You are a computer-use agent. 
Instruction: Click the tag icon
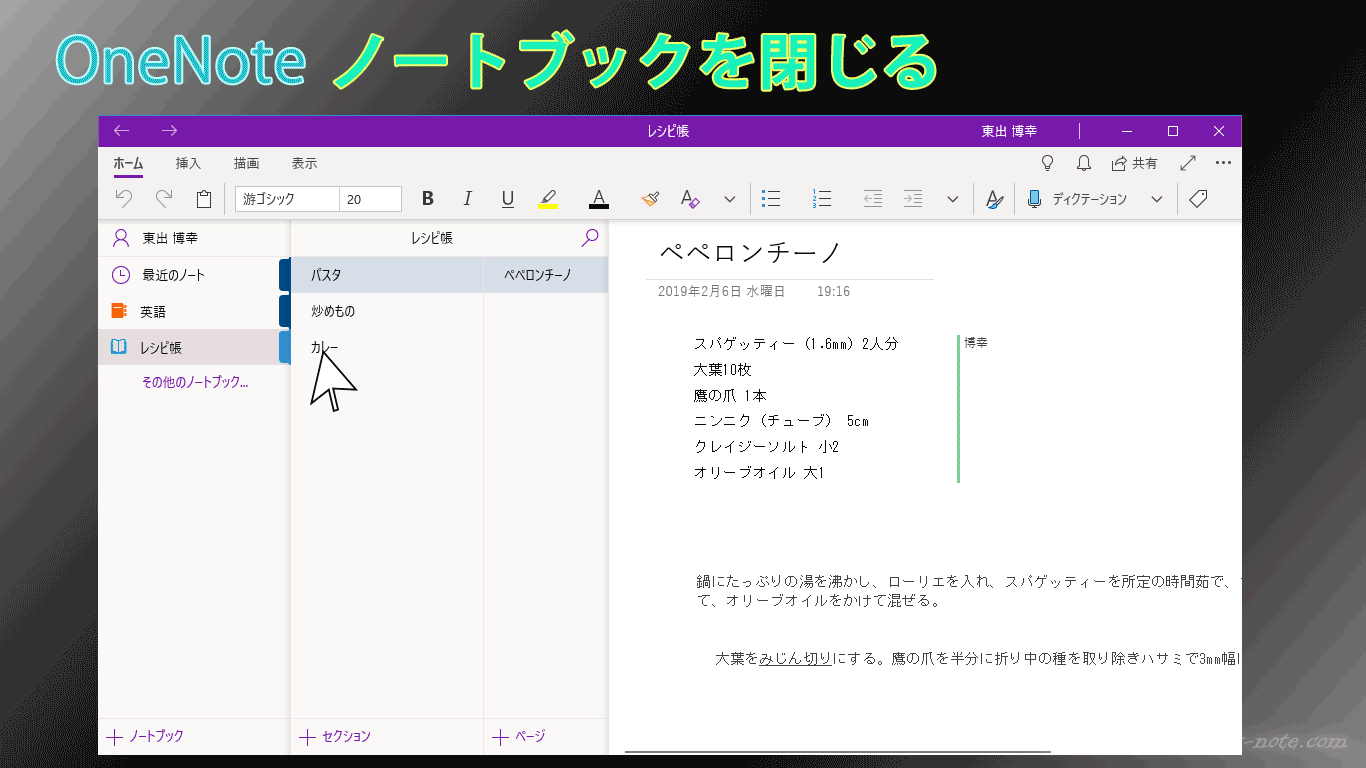(x=1198, y=199)
